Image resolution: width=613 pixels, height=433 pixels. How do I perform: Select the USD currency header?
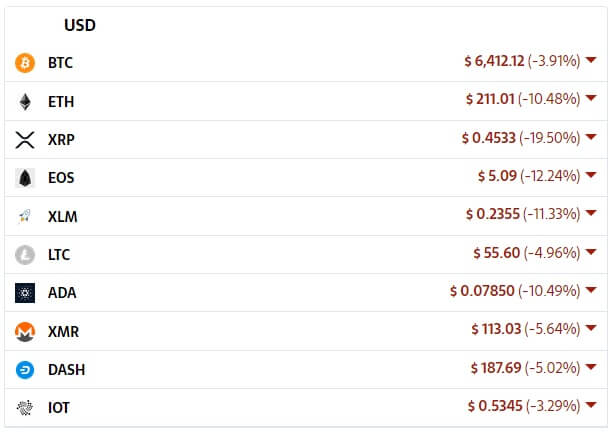pyautogui.click(x=80, y=25)
